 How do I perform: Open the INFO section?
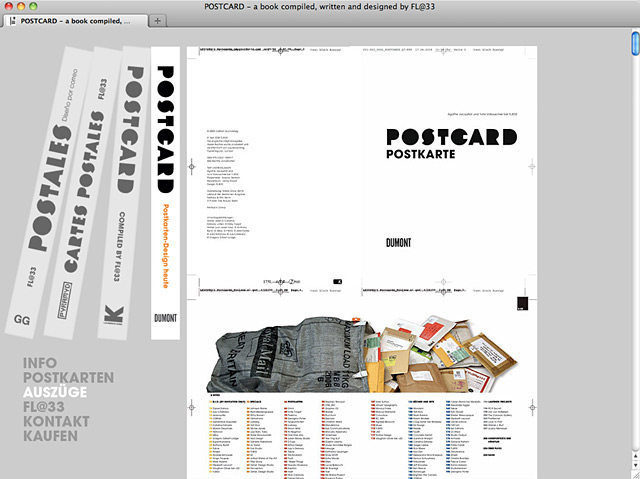[x=40, y=363]
